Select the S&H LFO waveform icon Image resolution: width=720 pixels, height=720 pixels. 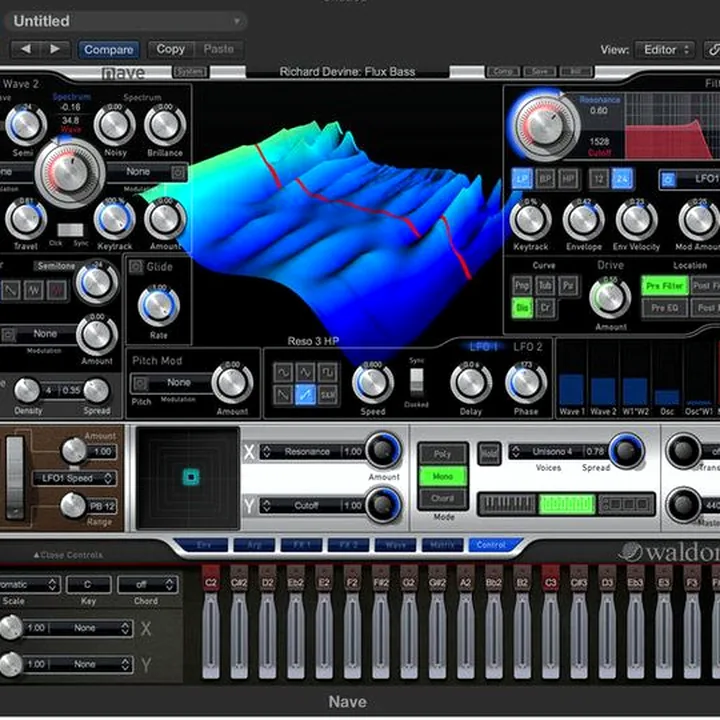[327, 394]
